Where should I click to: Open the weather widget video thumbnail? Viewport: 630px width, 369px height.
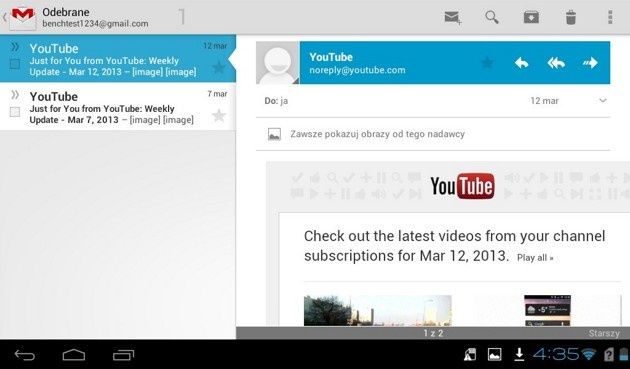click(x=547, y=310)
